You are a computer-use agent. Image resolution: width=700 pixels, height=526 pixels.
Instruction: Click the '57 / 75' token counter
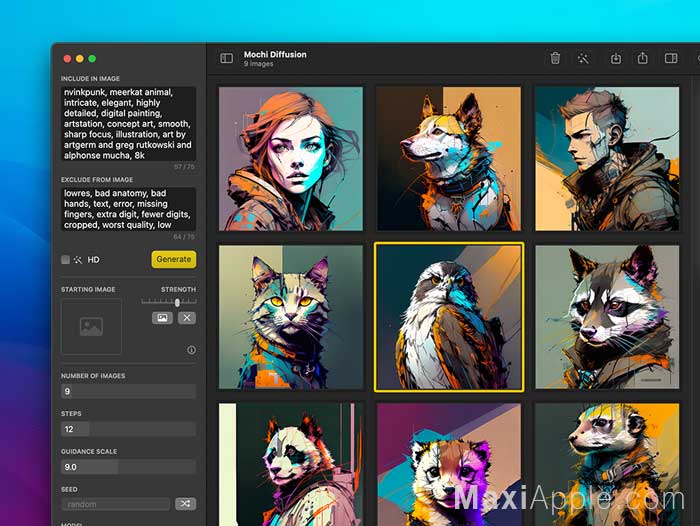point(184,167)
